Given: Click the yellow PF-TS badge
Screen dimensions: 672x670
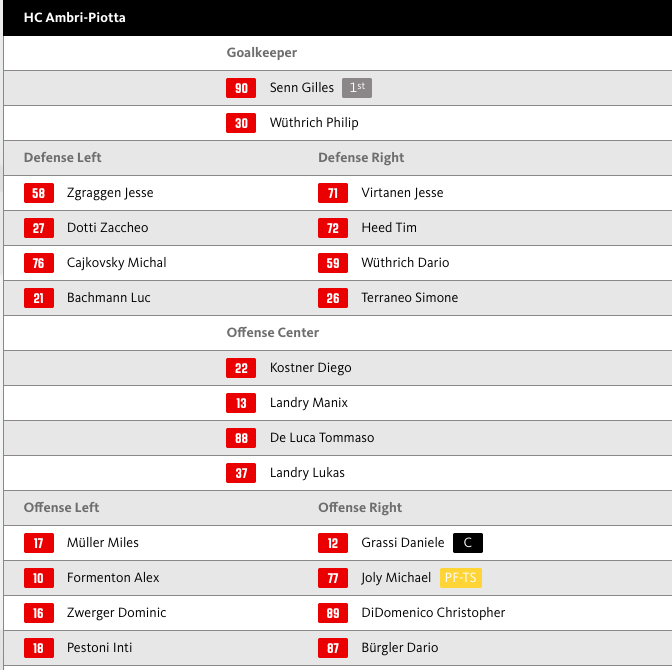Looking at the screenshot, I should (461, 578).
